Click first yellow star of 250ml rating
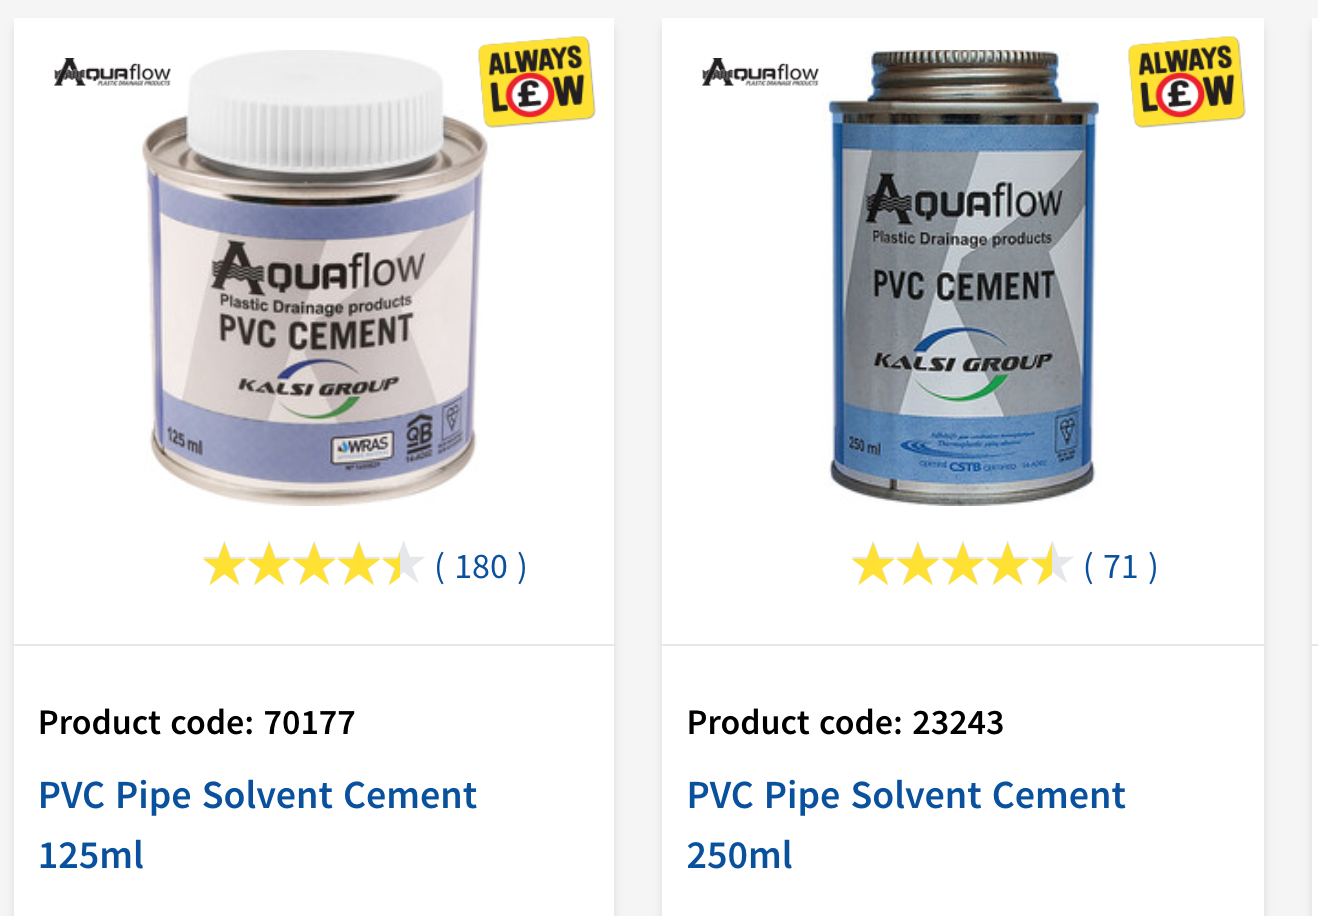 click(x=873, y=566)
